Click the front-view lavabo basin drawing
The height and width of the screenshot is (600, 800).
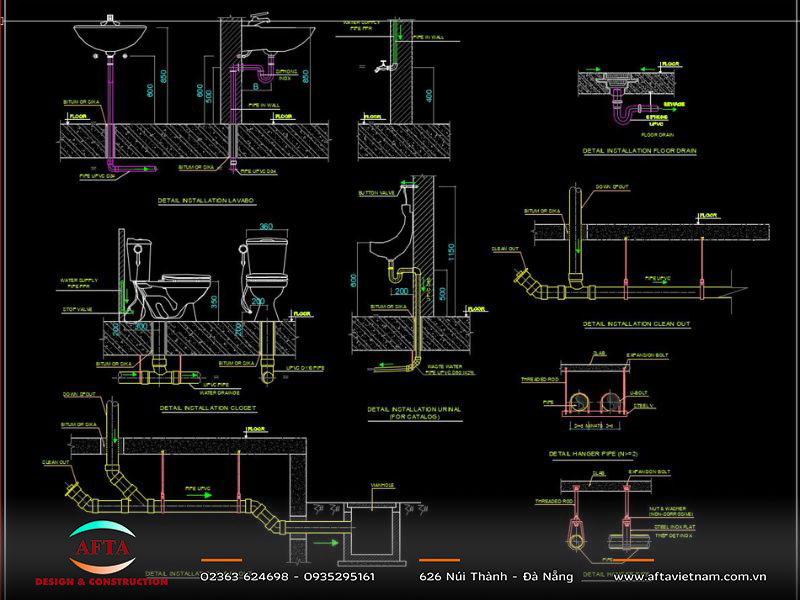pyautogui.click(x=110, y=36)
